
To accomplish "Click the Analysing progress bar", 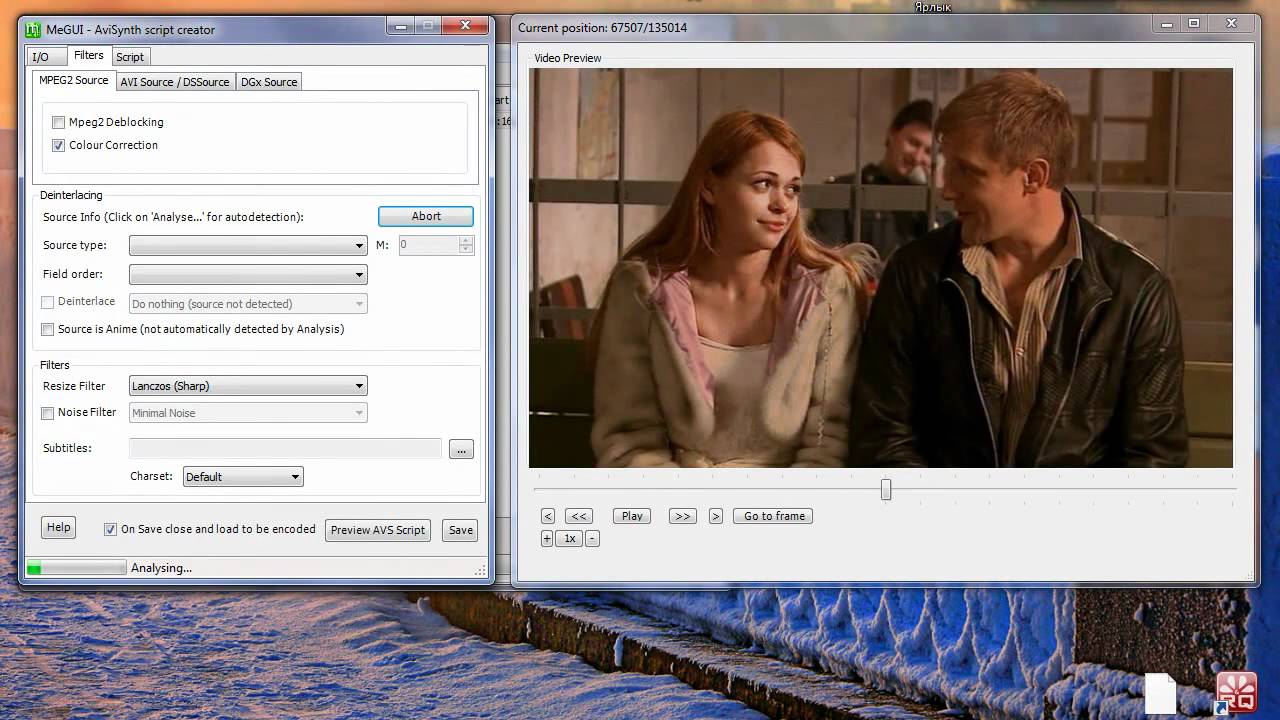I will [x=76, y=568].
